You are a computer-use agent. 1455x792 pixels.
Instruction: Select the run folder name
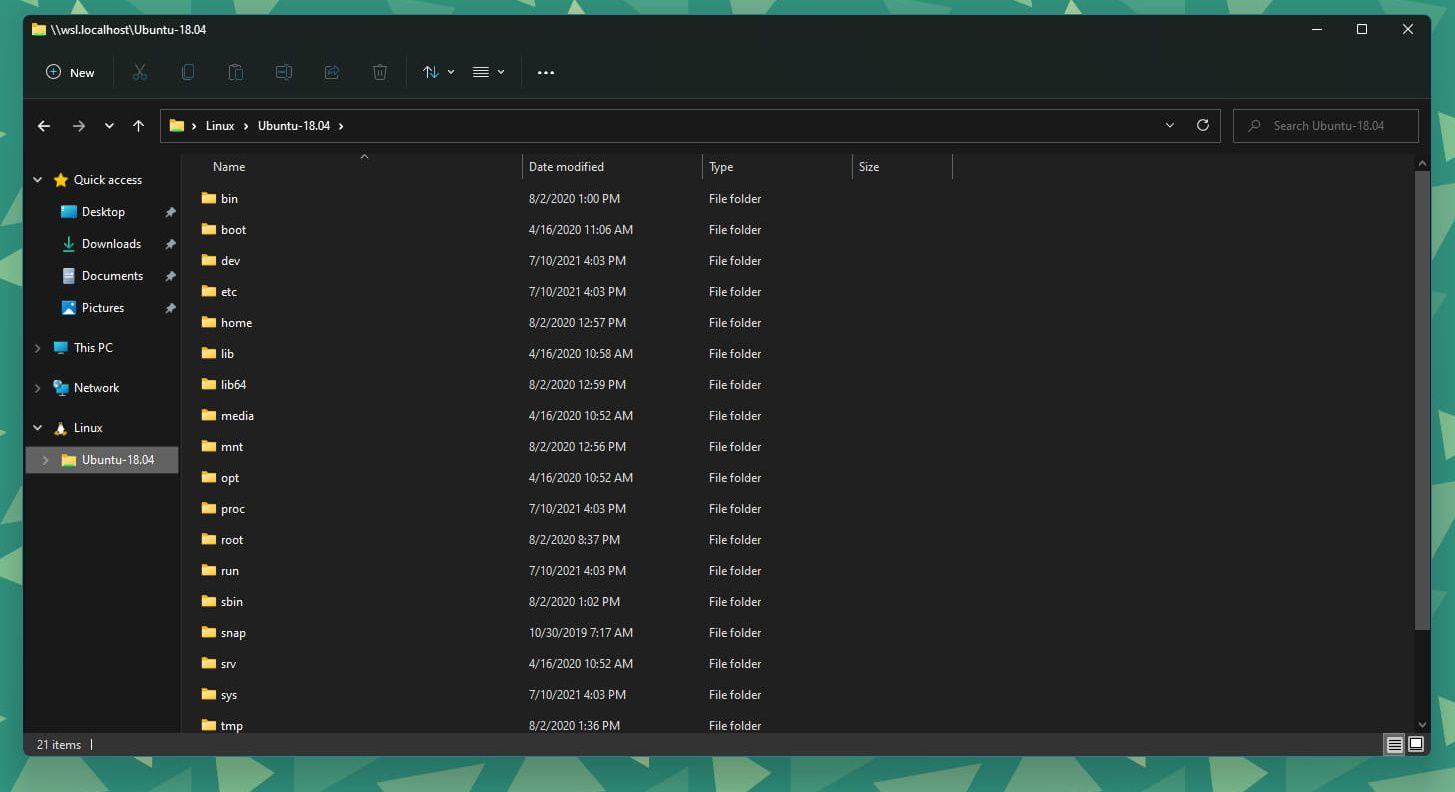point(230,571)
